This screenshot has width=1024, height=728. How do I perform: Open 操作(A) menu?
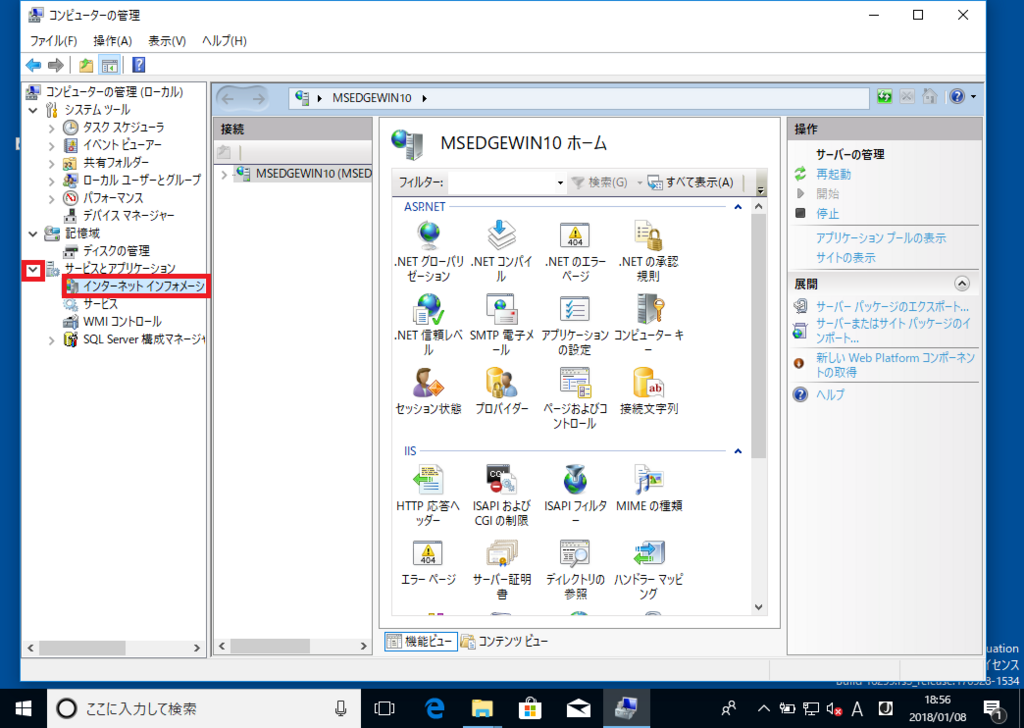112,40
